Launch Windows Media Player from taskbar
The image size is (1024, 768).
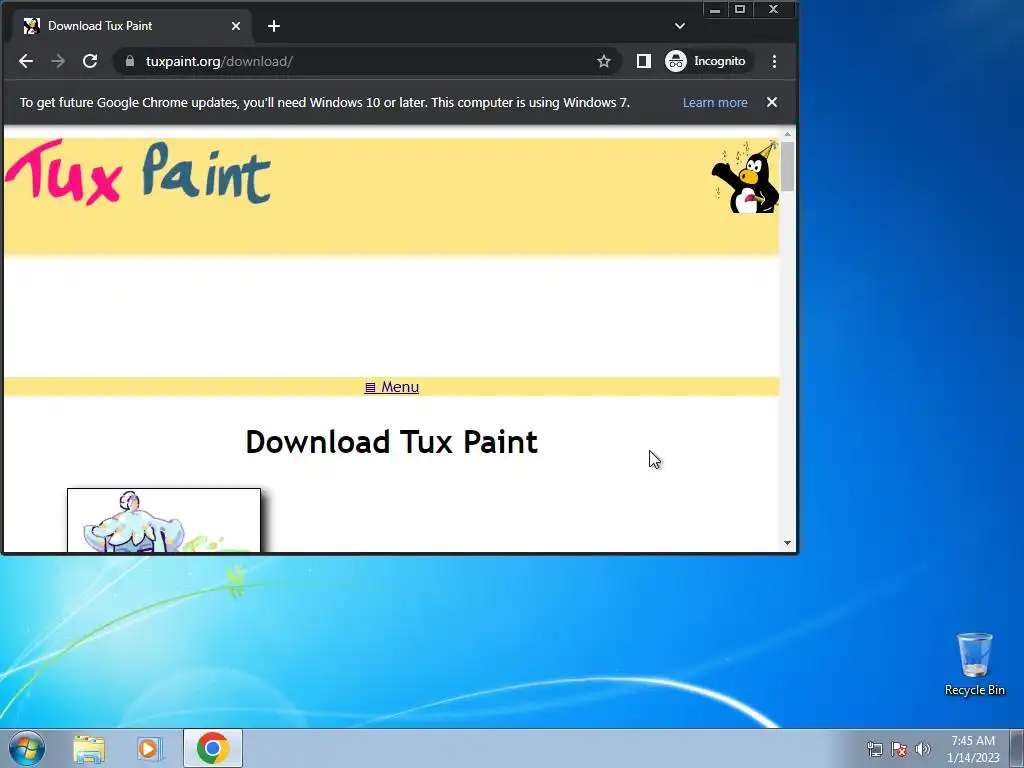point(149,749)
